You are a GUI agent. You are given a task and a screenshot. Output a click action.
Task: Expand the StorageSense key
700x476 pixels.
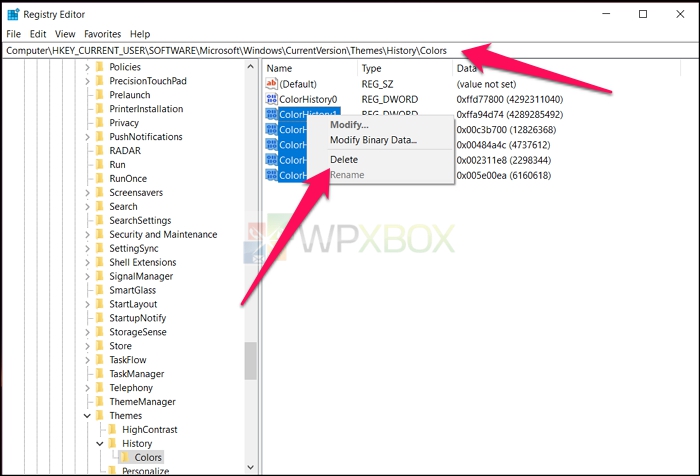[88, 332]
